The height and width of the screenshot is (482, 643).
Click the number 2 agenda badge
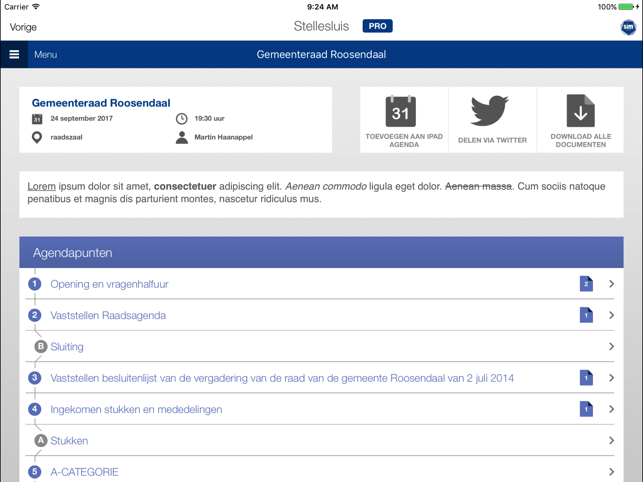34,315
